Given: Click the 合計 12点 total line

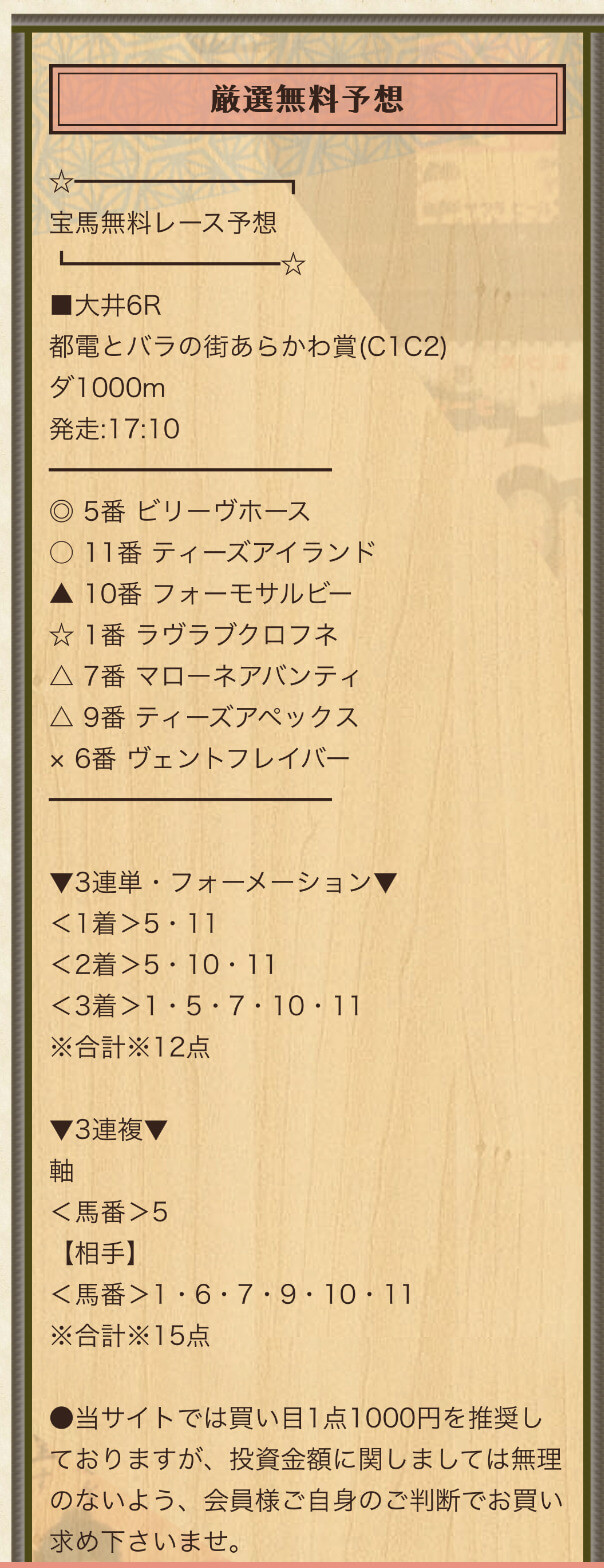Looking at the screenshot, I should [x=130, y=1047].
